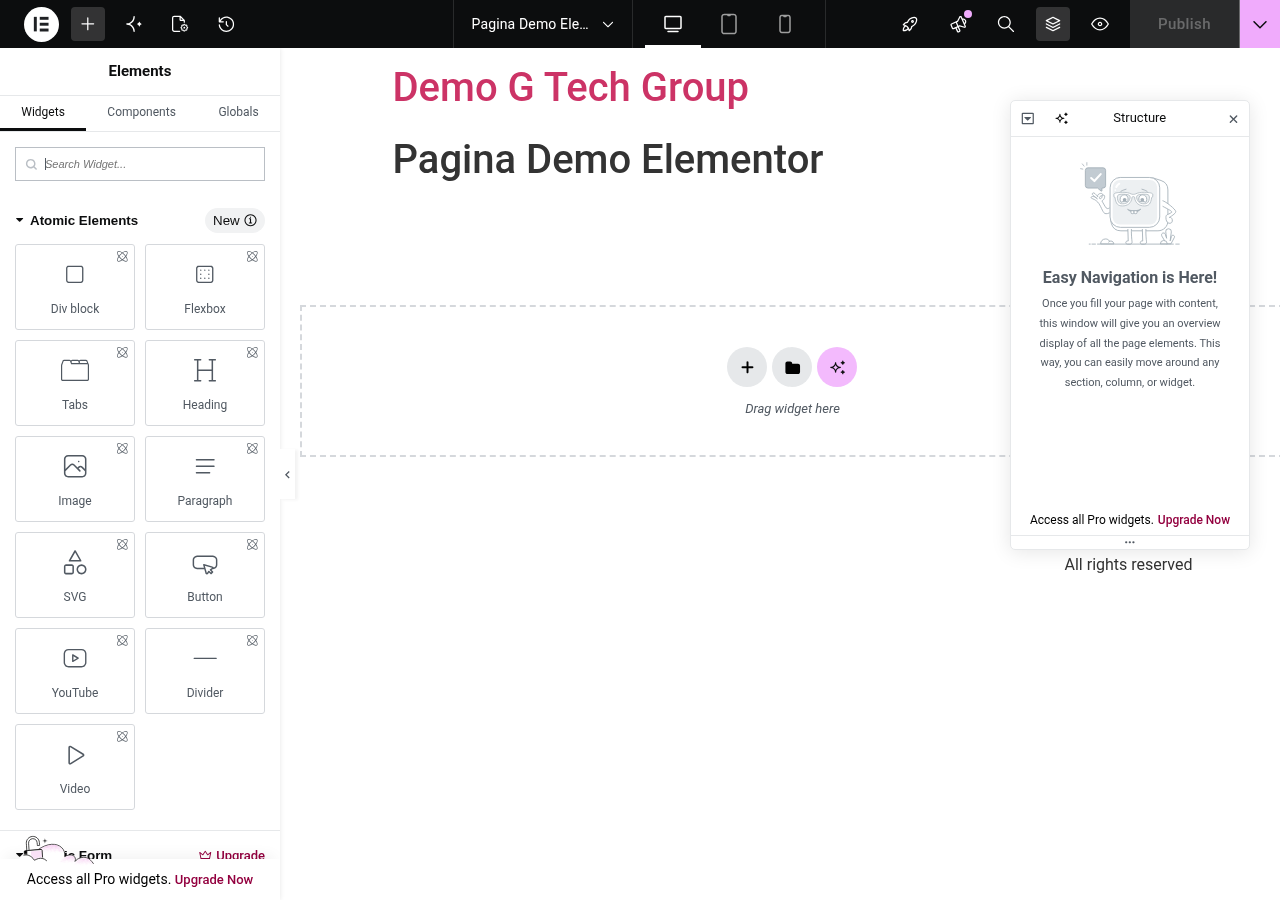
Task: Open What's New megaphone notifications
Action: [x=958, y=24]
